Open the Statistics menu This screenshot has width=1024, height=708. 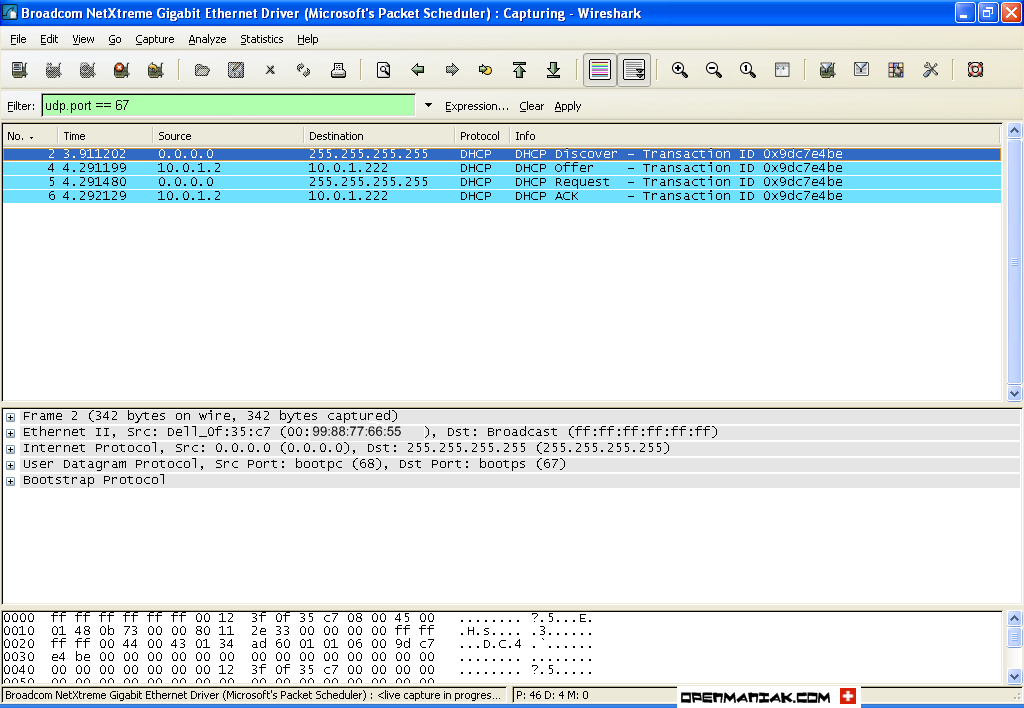pos(262,39)
